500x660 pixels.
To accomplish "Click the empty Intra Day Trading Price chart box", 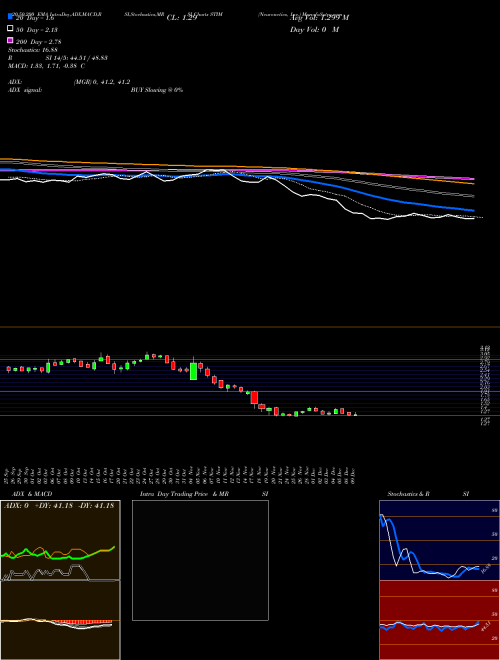I will pos(200,560).
